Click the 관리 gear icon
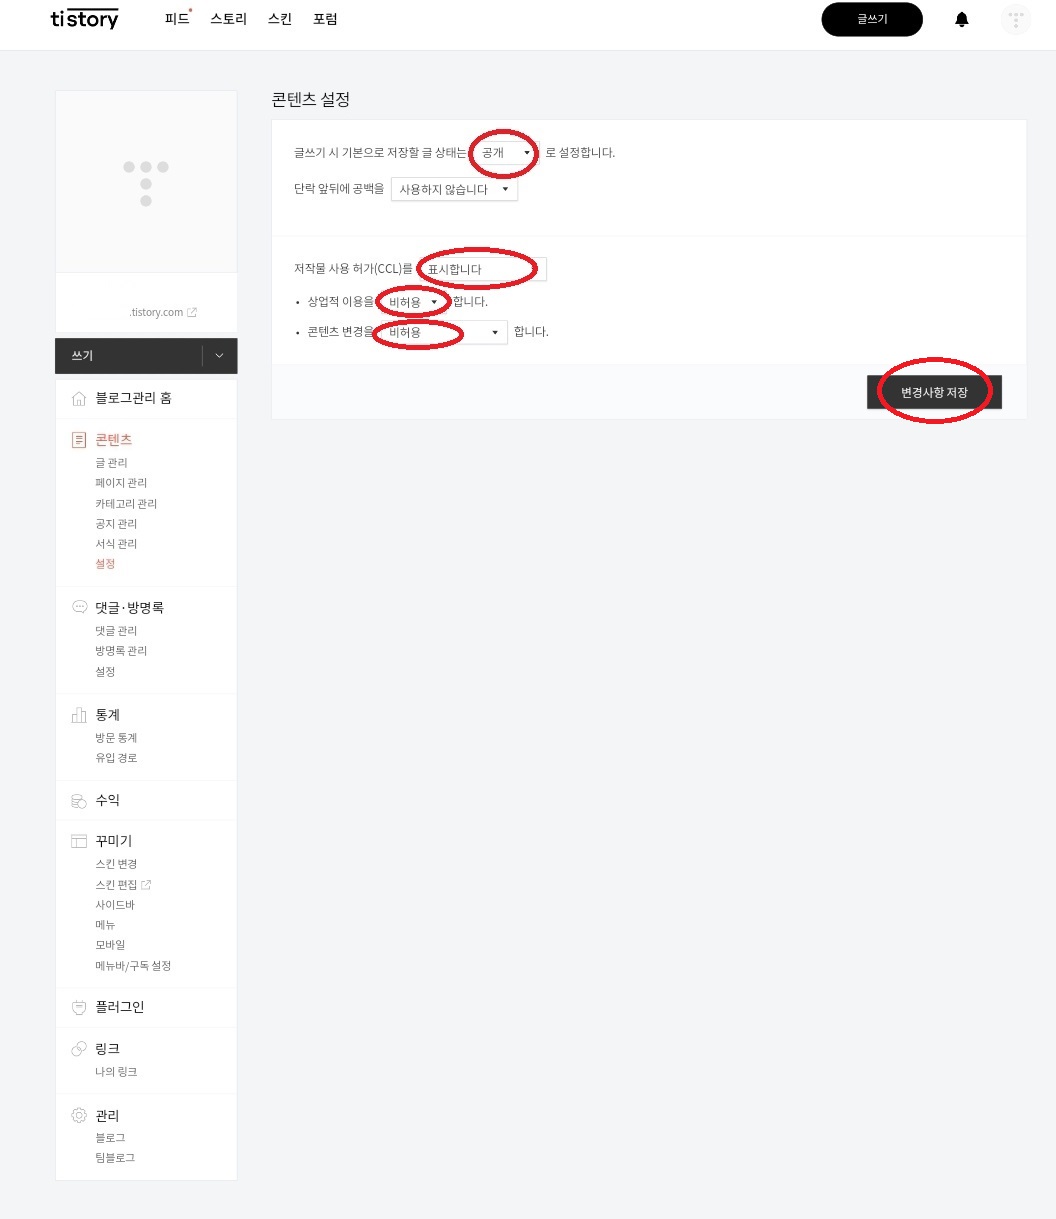Viewport: 1056px width, 1219px height. point(79,1115)
